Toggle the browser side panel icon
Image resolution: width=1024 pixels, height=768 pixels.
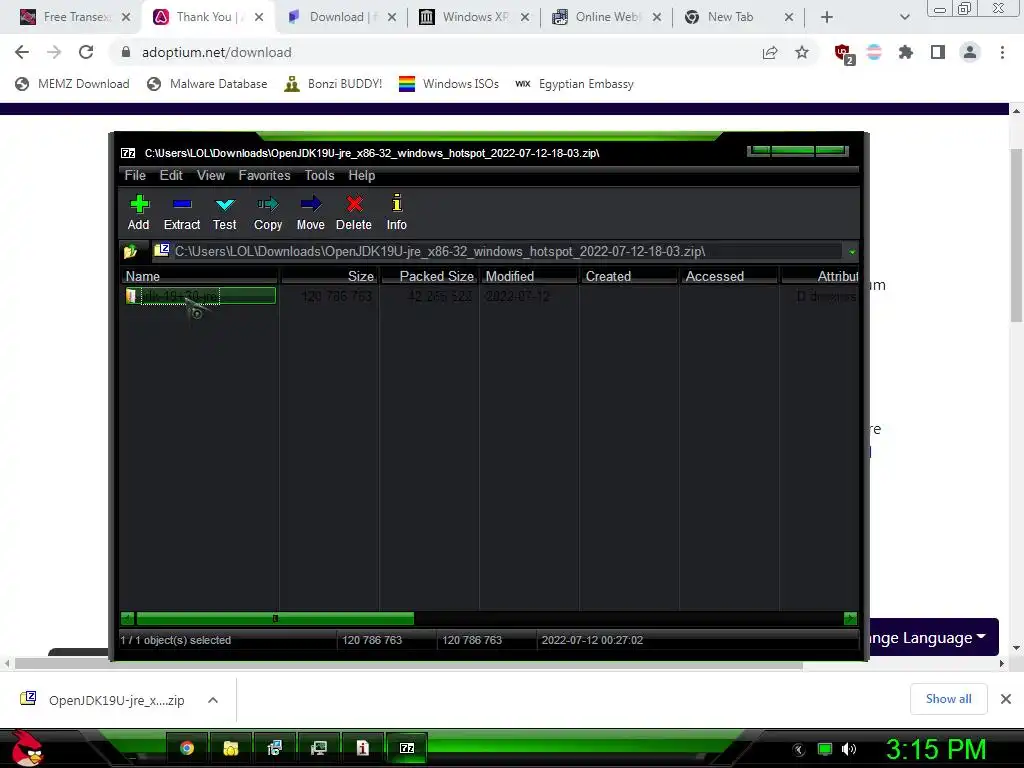(938, 52)
